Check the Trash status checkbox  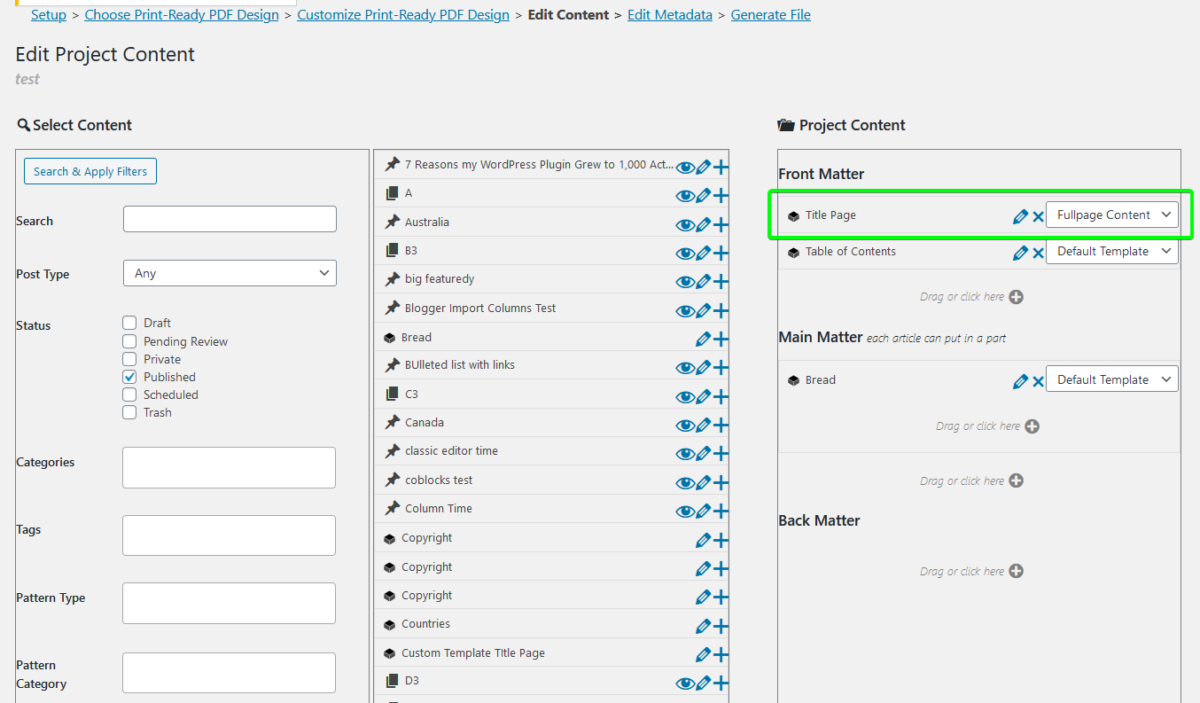[x=129, y=412]
